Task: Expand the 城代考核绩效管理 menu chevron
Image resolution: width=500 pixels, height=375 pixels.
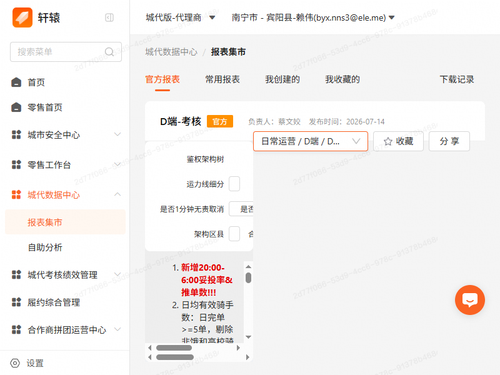Action: [117, 274]
